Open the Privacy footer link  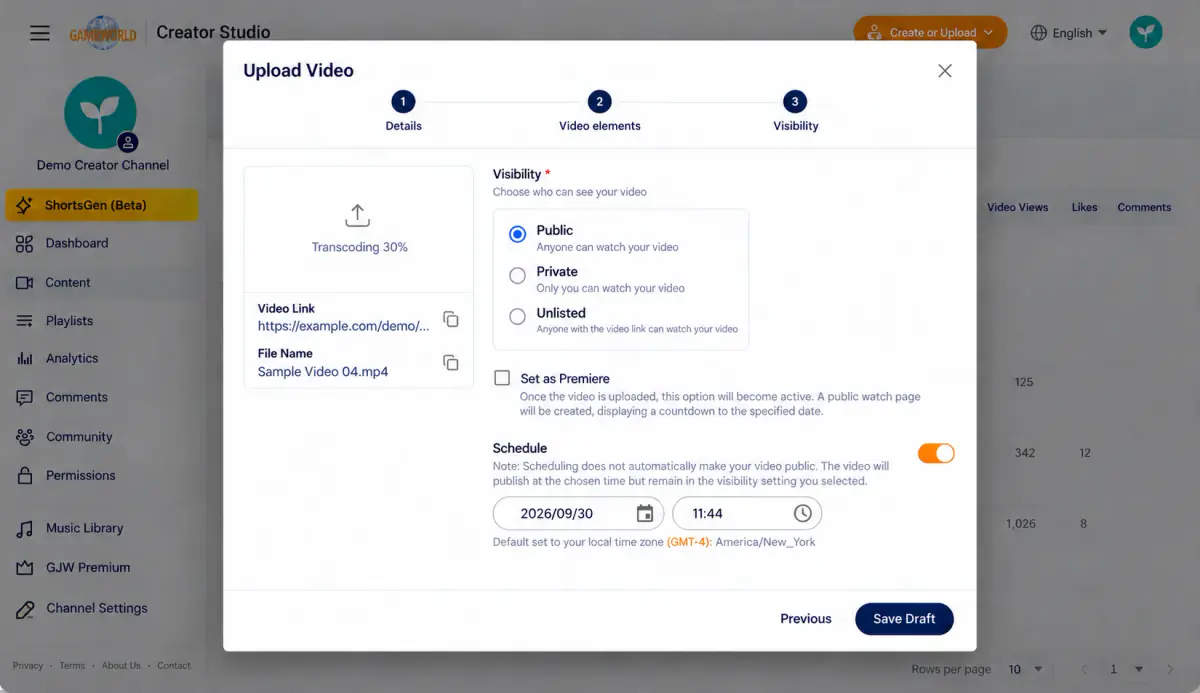coord(28,666)
